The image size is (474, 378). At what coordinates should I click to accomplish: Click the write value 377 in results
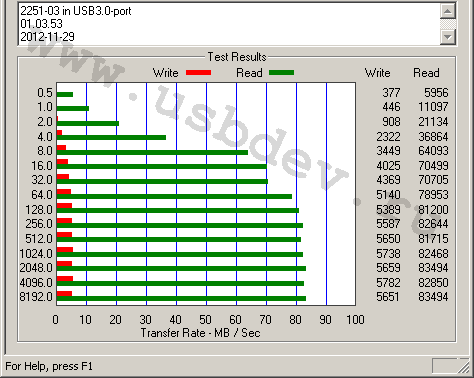[391, 92]
